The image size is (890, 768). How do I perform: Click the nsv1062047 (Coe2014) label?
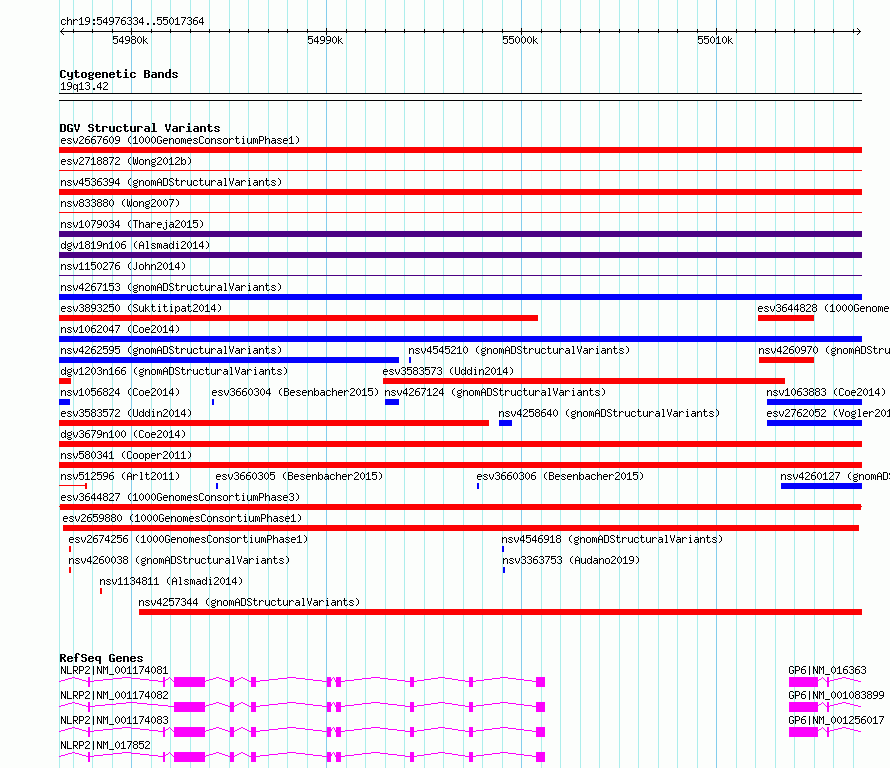[x=120, y=329]
